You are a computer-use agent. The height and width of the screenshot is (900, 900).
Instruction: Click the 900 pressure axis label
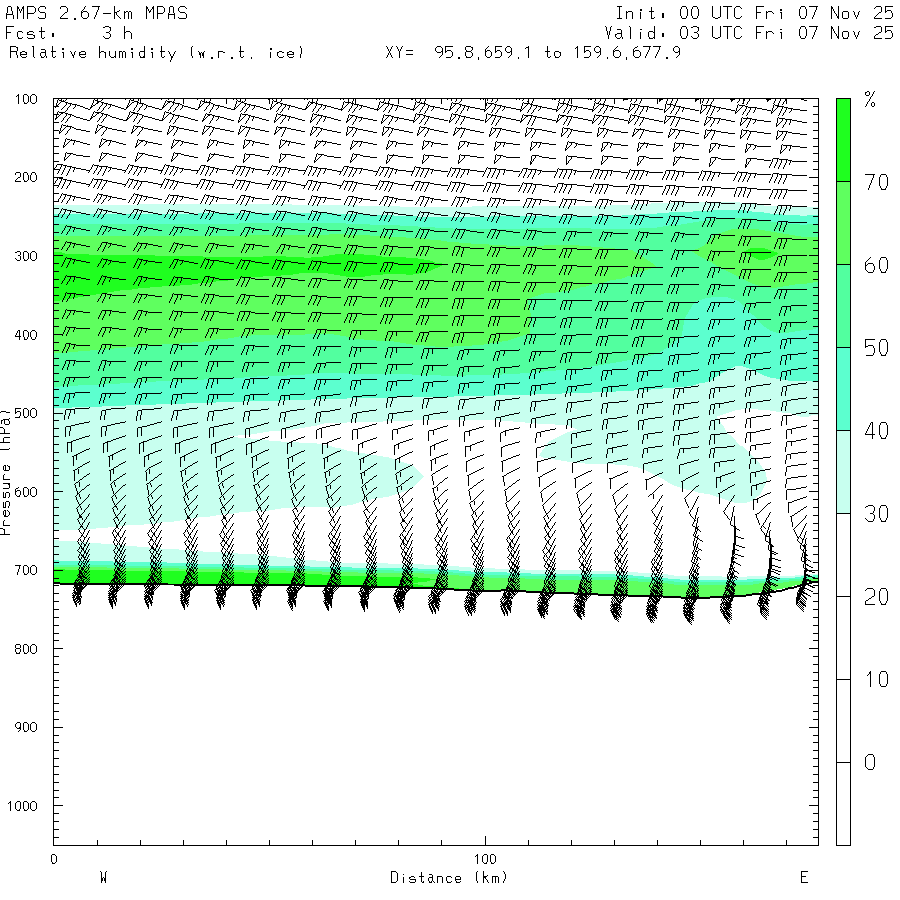[26, 727]
